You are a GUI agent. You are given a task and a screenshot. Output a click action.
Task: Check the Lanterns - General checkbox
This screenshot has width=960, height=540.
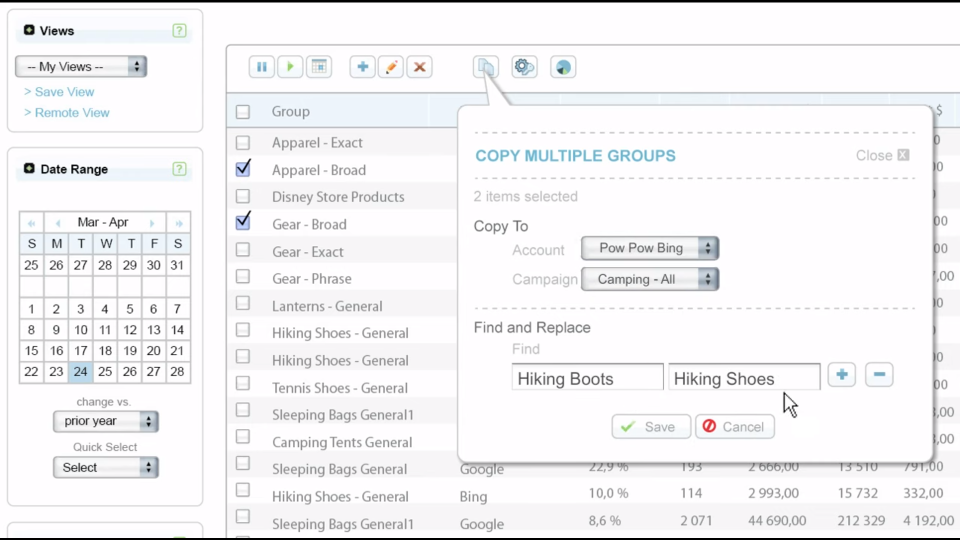tap(243, 304)
